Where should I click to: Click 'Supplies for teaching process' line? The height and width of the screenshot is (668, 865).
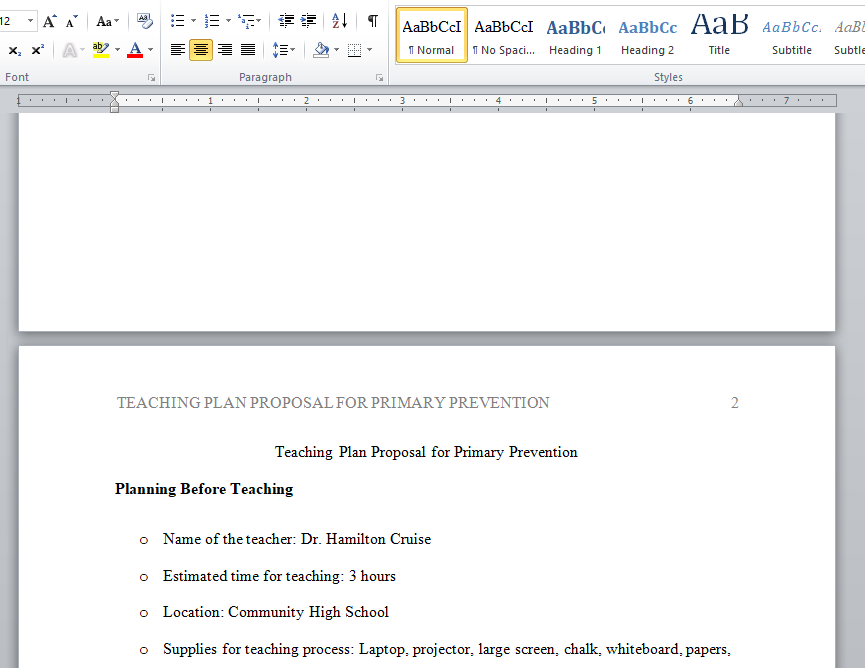tap(447, 649)
